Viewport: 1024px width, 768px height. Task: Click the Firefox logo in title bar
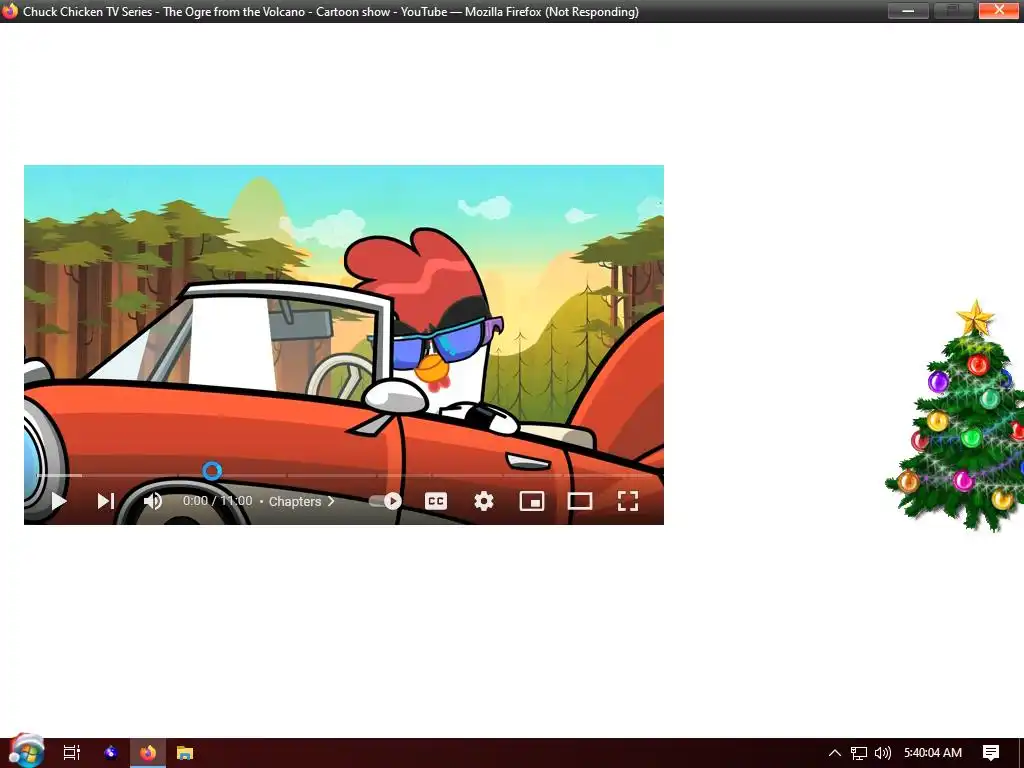(x=10, y=11)
